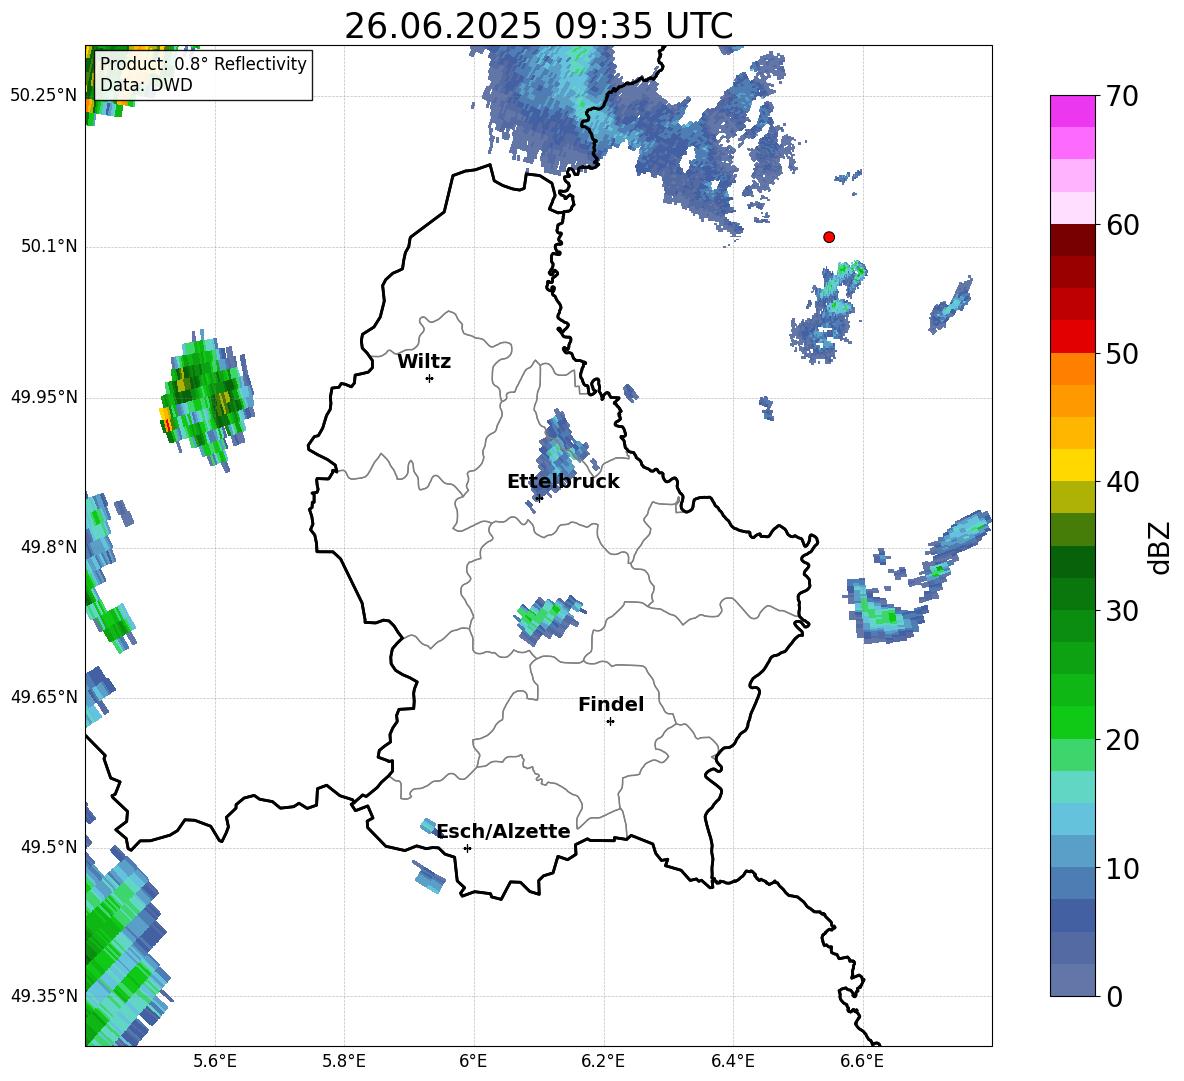Click the "Data: DWD" legend line

tap(146, 85)
